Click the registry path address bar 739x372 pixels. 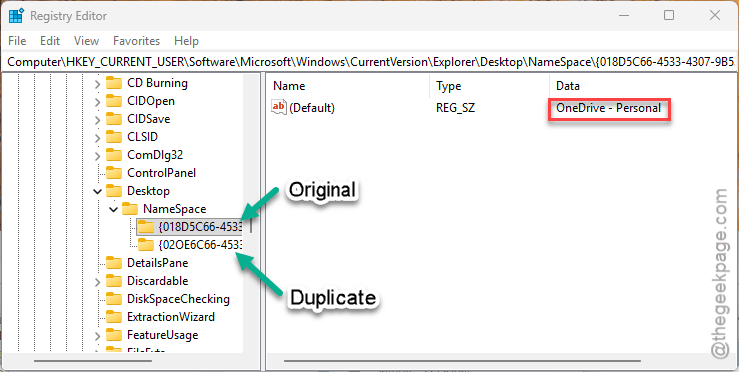[370, 61]
